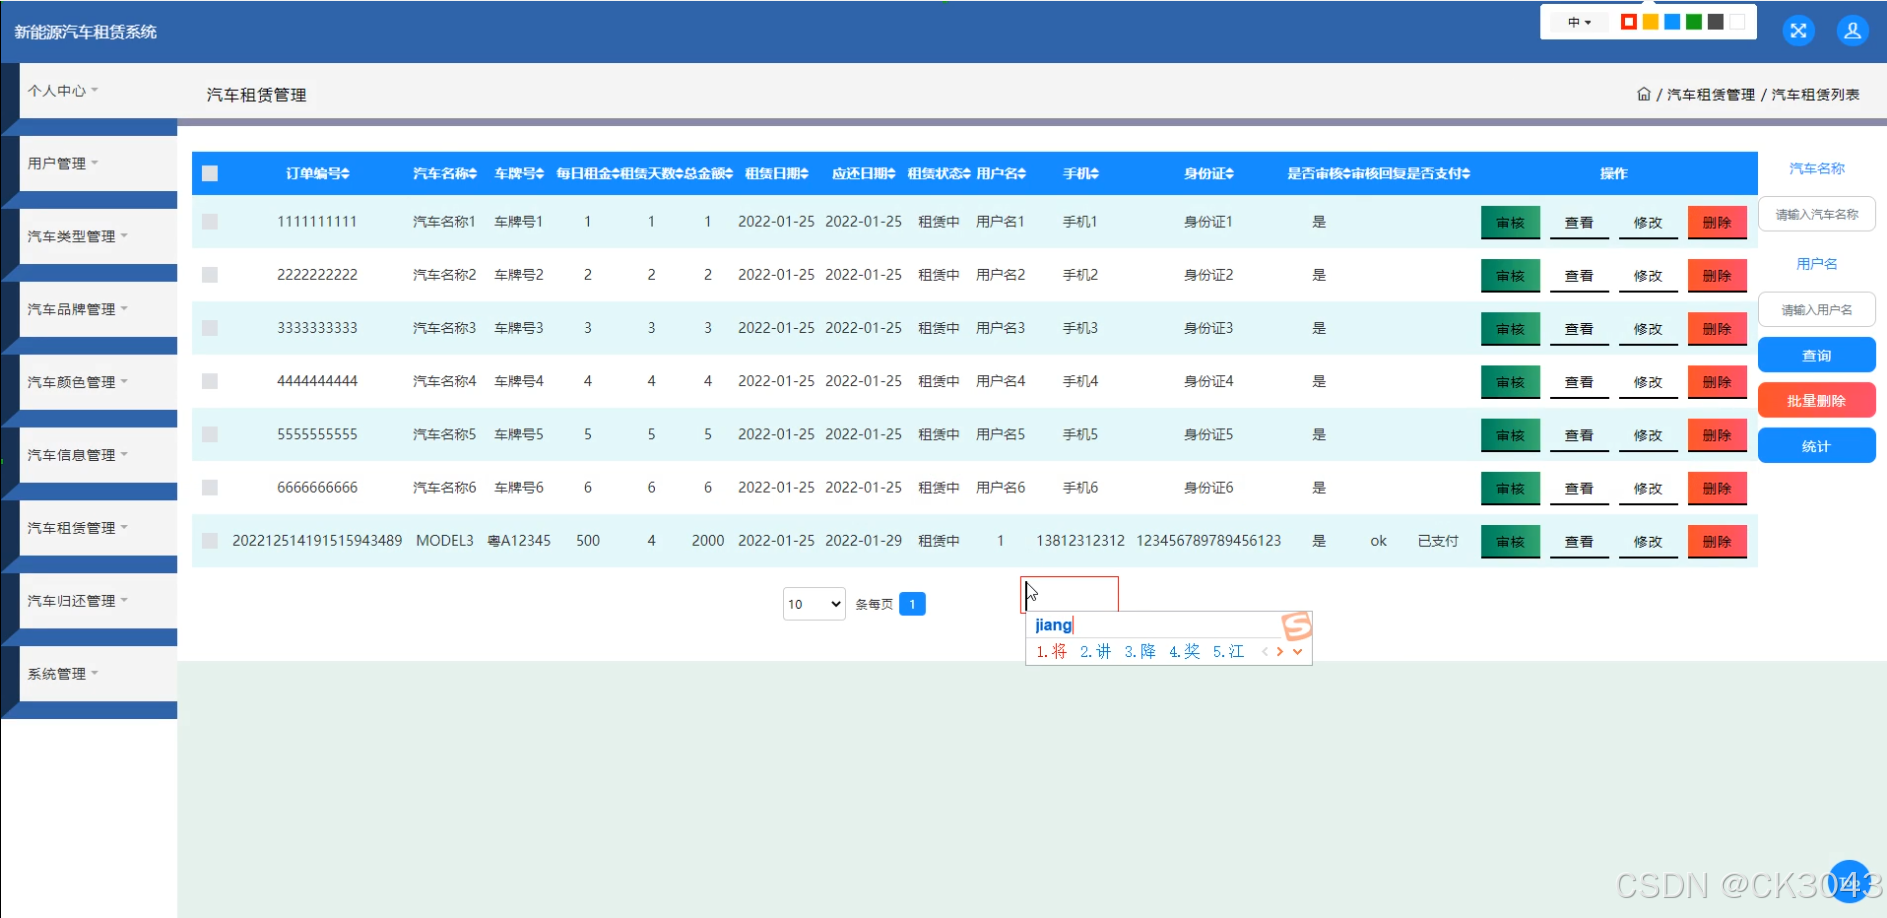Screen dimensions: 1887x918
Task: Sort by 应还日期 column header
Action: [x=864, y=173]
